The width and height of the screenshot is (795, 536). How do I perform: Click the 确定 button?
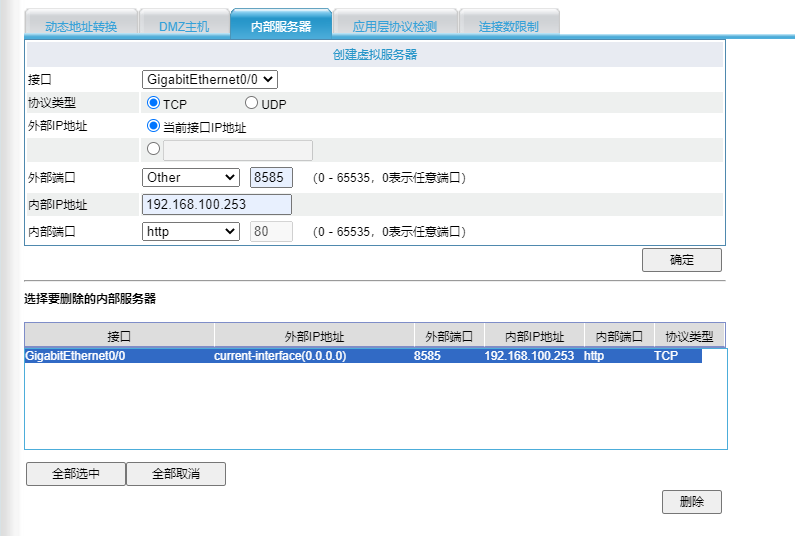(681, 260)
